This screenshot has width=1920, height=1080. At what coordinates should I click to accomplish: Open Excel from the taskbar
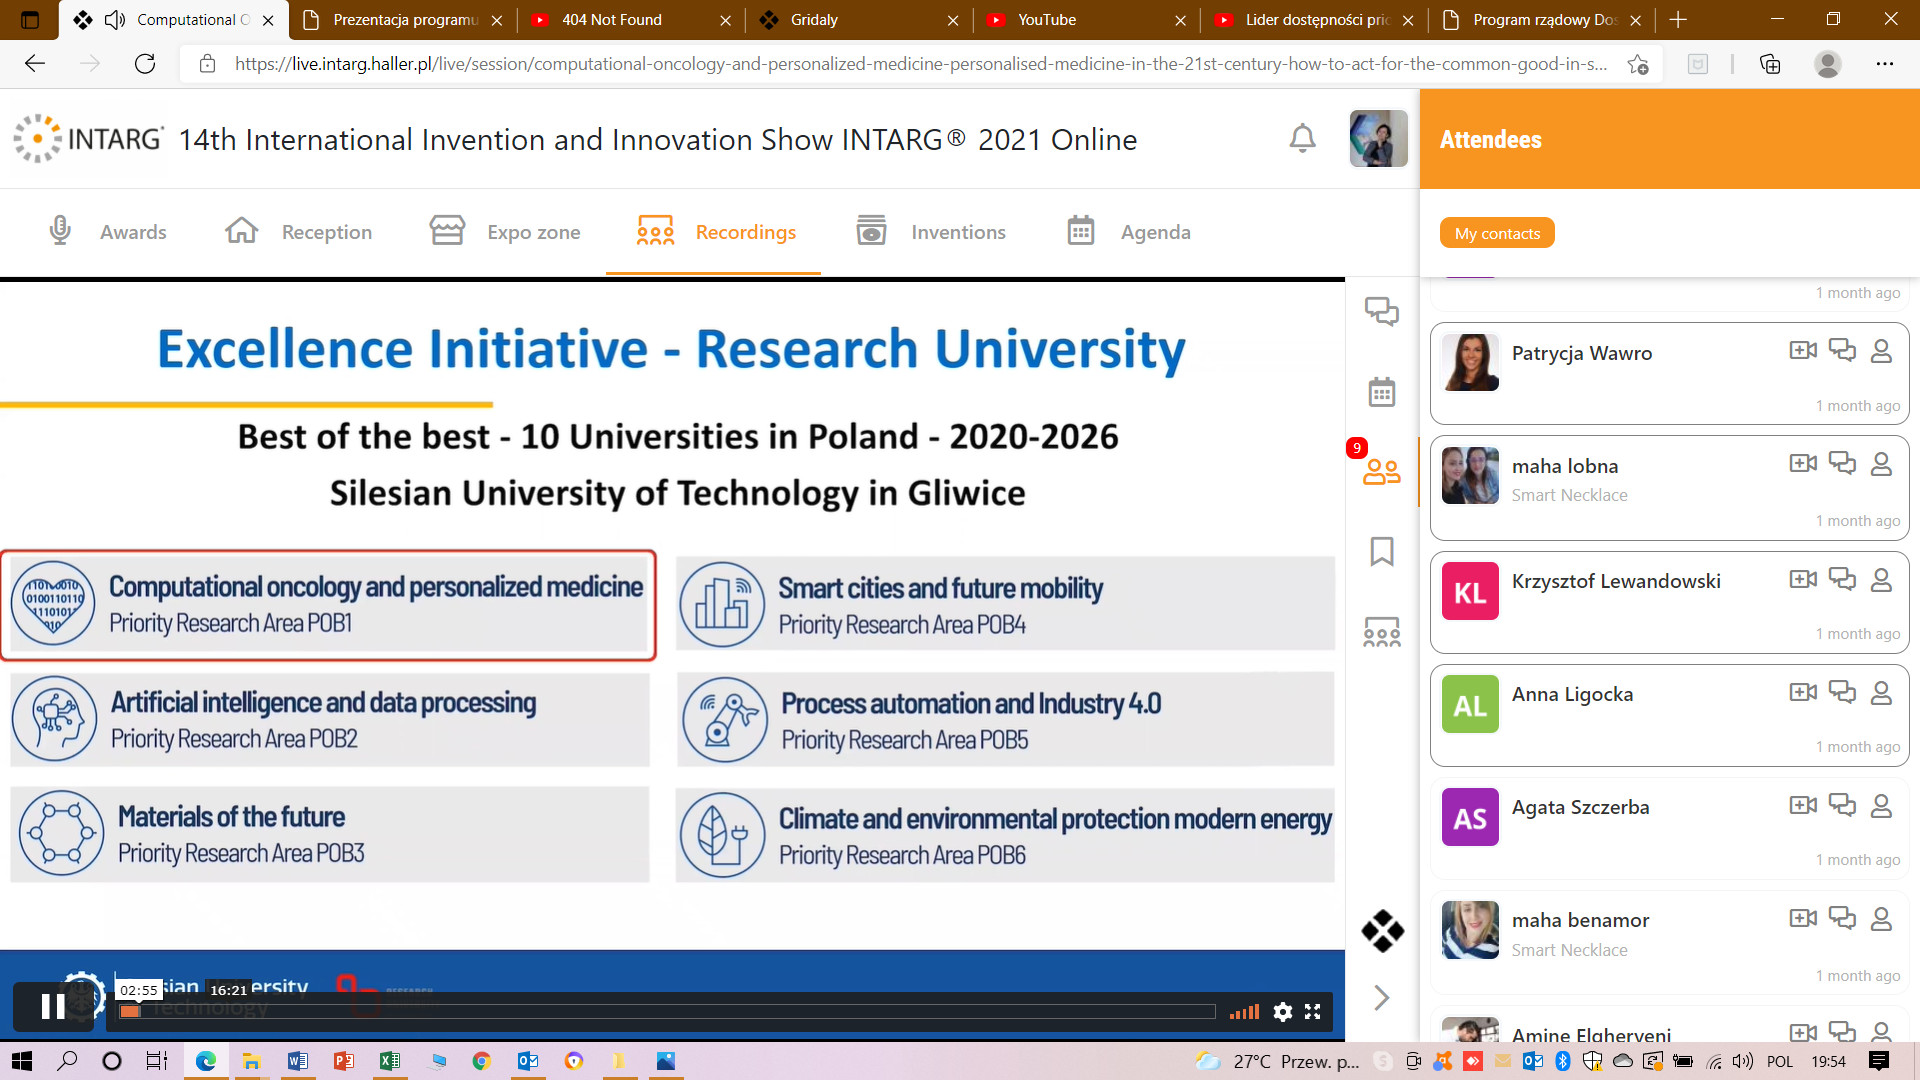click(389, 1061)
